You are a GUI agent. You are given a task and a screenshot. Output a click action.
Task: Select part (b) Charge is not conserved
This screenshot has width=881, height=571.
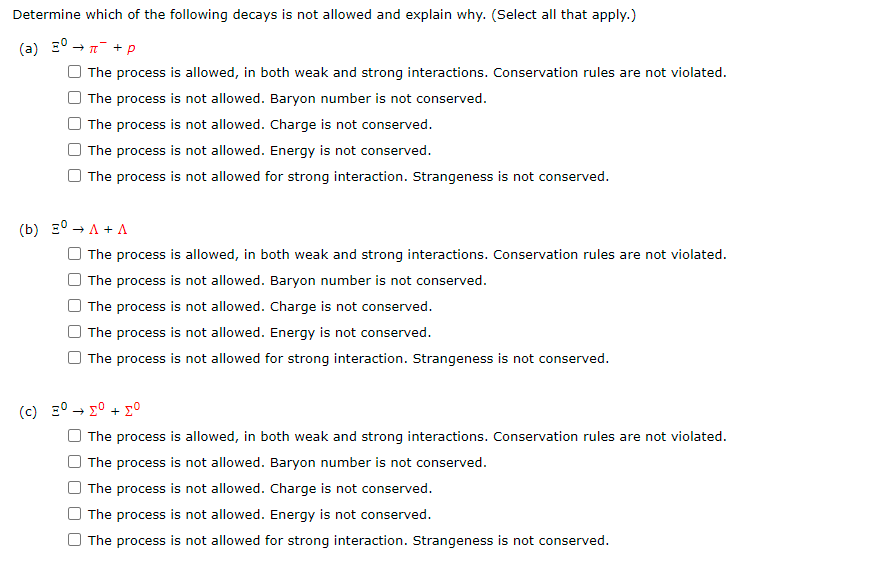pyautogui.click(x=74, y=306)
